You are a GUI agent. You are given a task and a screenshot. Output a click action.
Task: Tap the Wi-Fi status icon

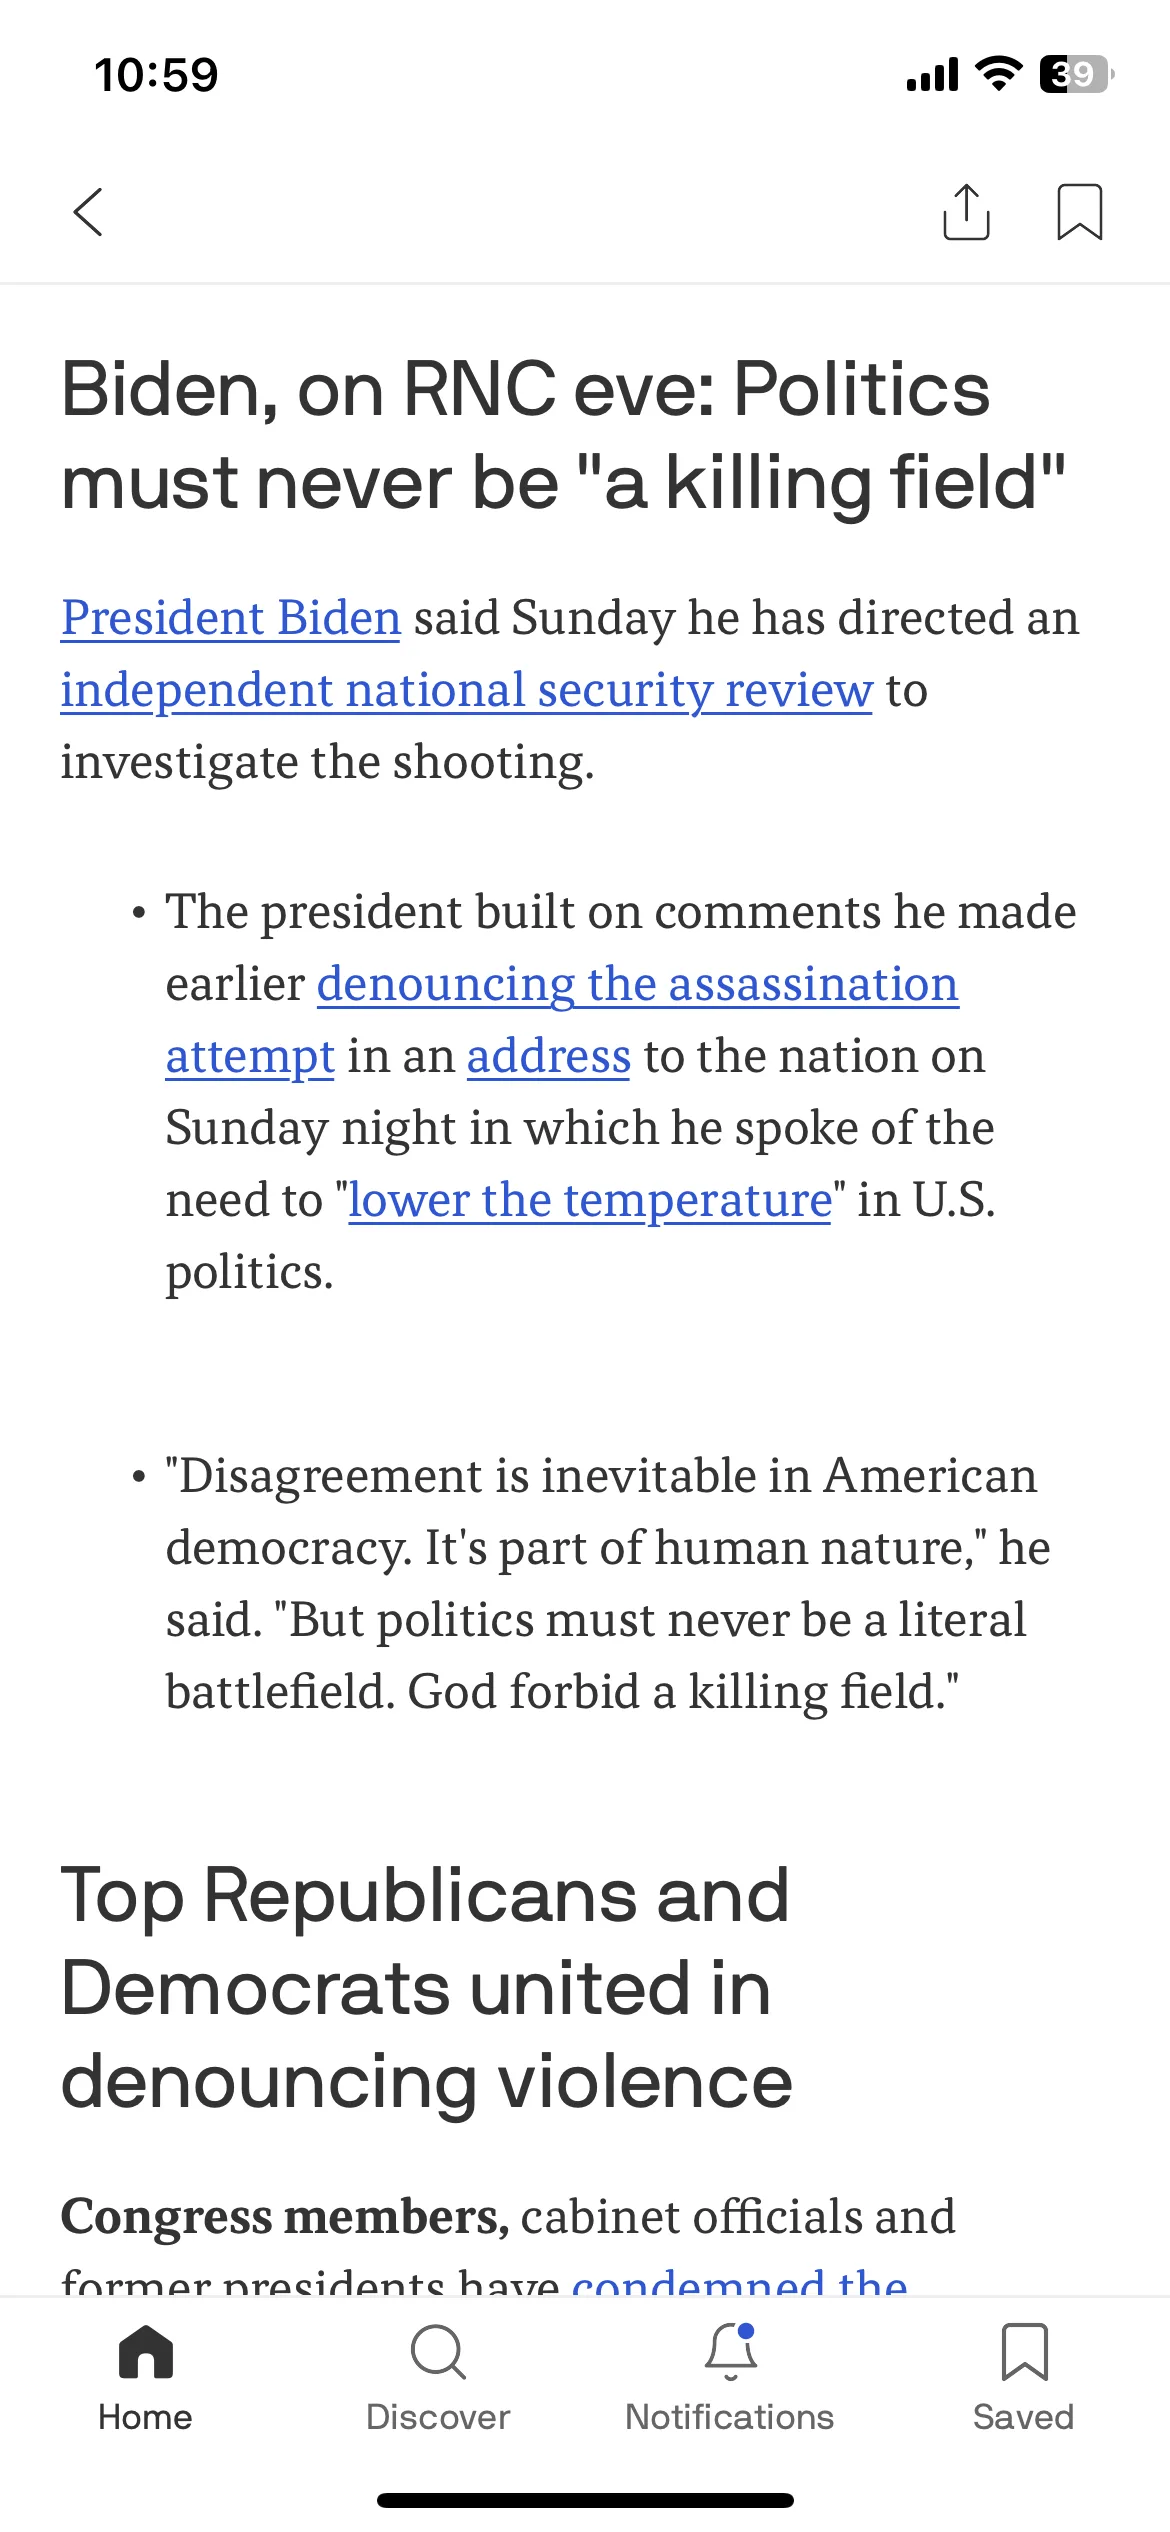pyautogui.click(x=998, y=74)
